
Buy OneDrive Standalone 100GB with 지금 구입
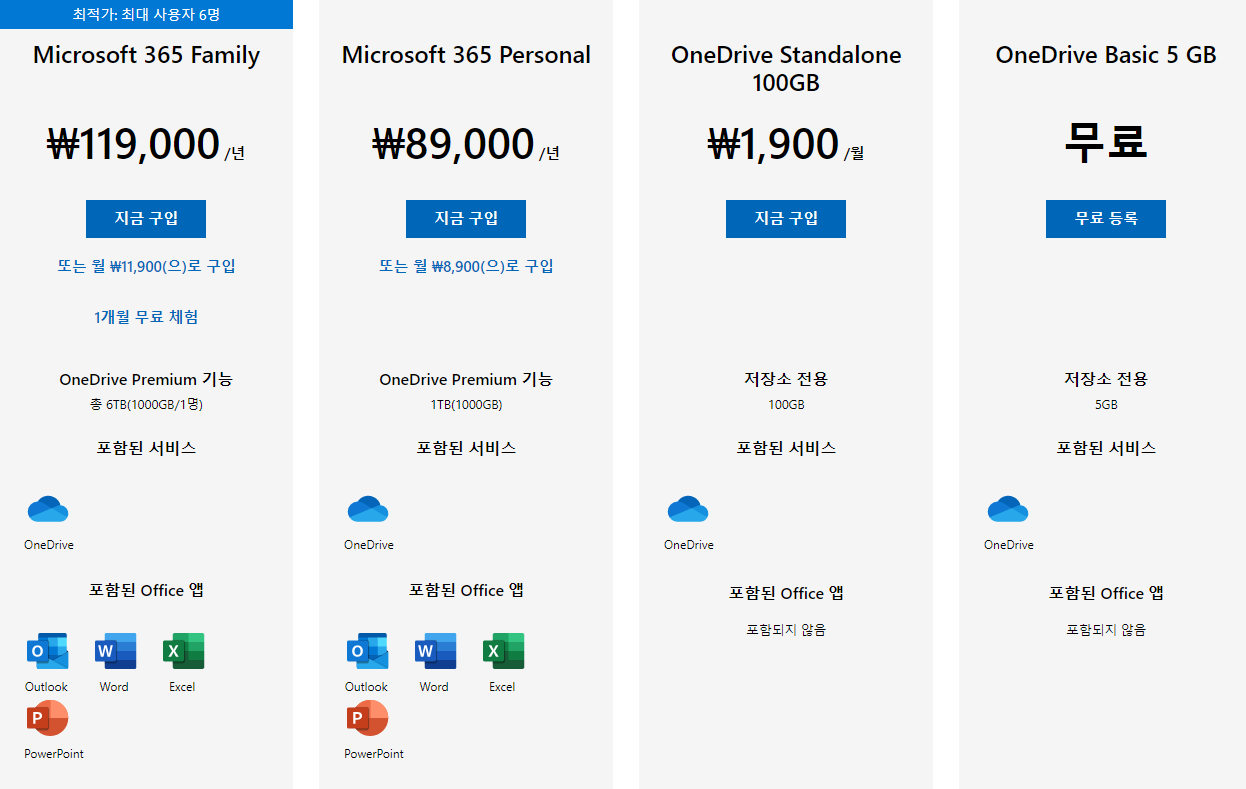(x=786, y=219)
